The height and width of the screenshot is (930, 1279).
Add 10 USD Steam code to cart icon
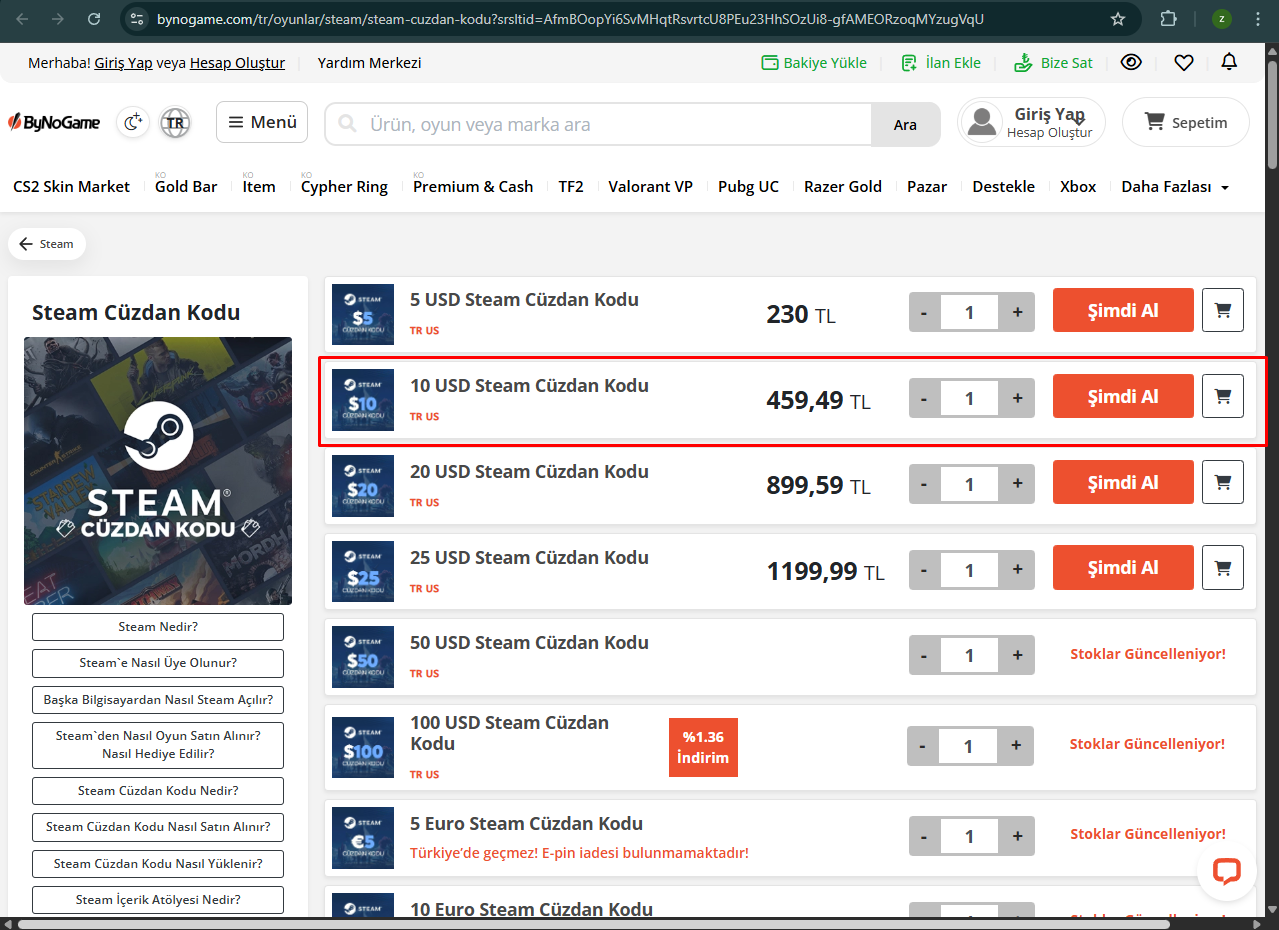point(1222,396)
